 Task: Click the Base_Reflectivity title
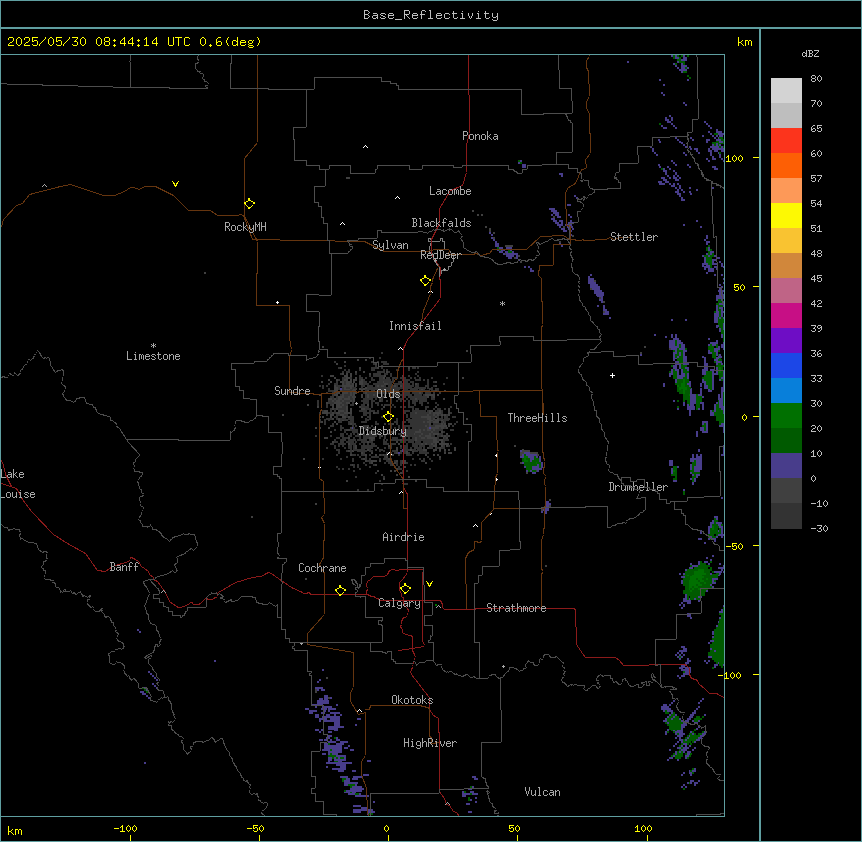[431, 15]
